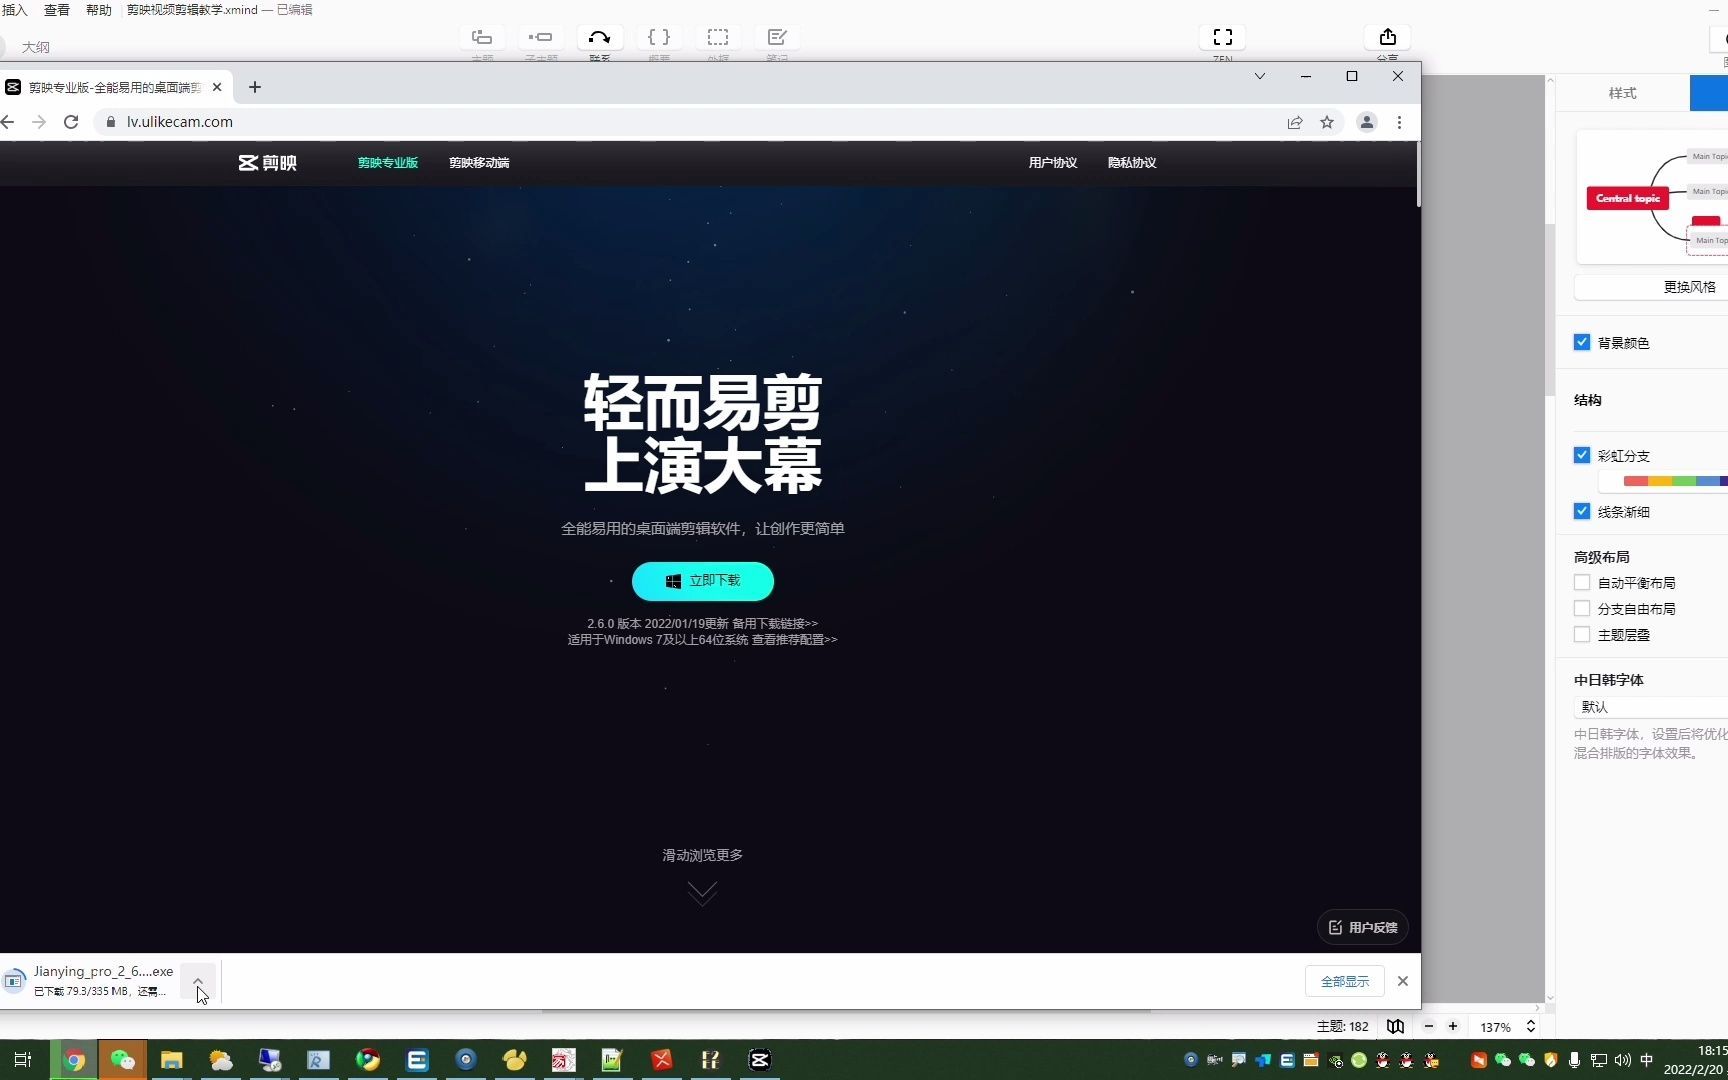Viewport: 1728px width, 1080px height.
Task: Open the 中日韩字体 默认 dropdown
Action: (x=1650, y=706)
